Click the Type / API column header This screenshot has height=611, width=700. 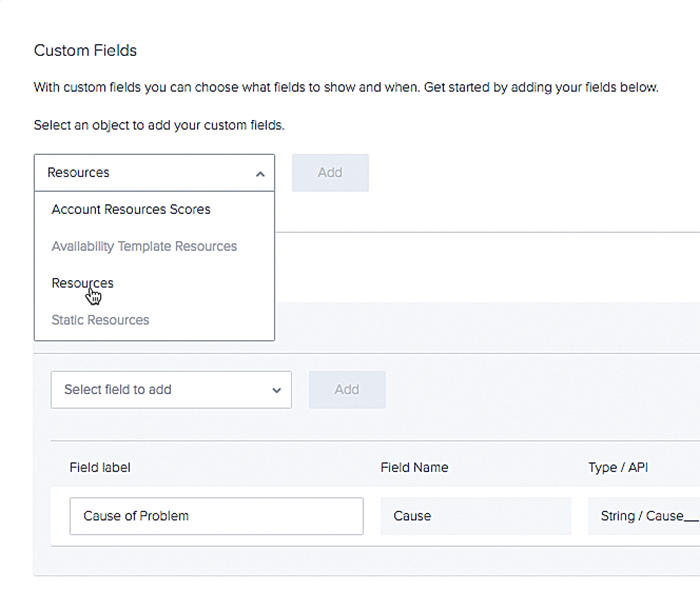(618, 467)
